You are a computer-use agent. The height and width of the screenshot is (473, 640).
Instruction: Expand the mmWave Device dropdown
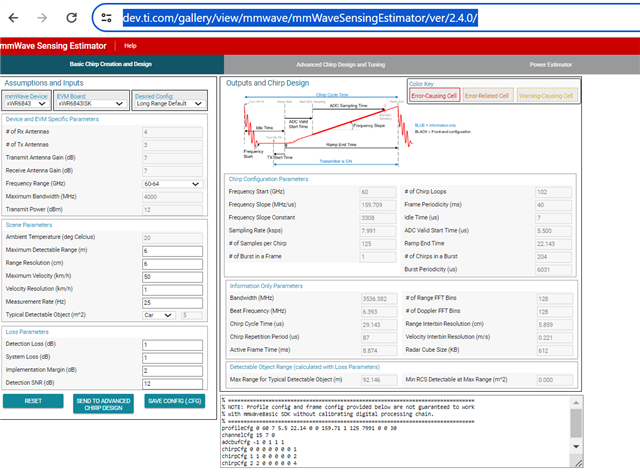point(27,104)
